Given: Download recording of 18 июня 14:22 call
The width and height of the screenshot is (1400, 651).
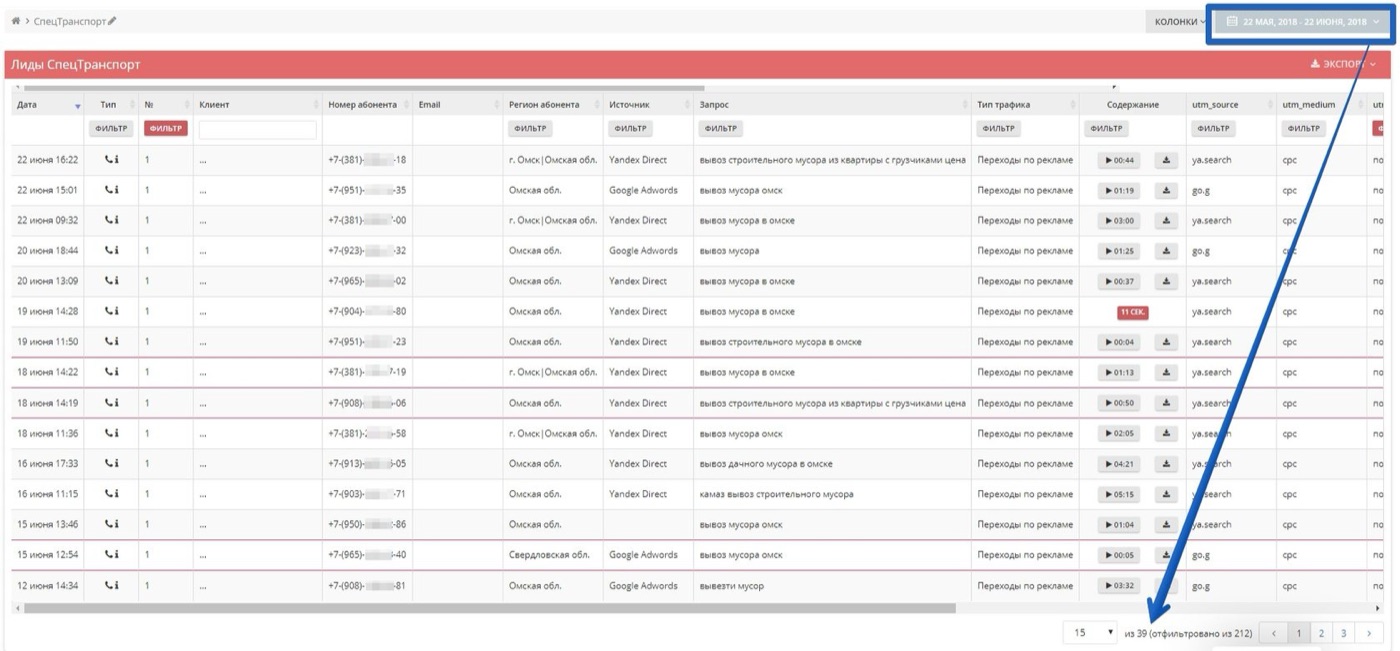Looking at the screenshot, I should tap(1166, 372).
